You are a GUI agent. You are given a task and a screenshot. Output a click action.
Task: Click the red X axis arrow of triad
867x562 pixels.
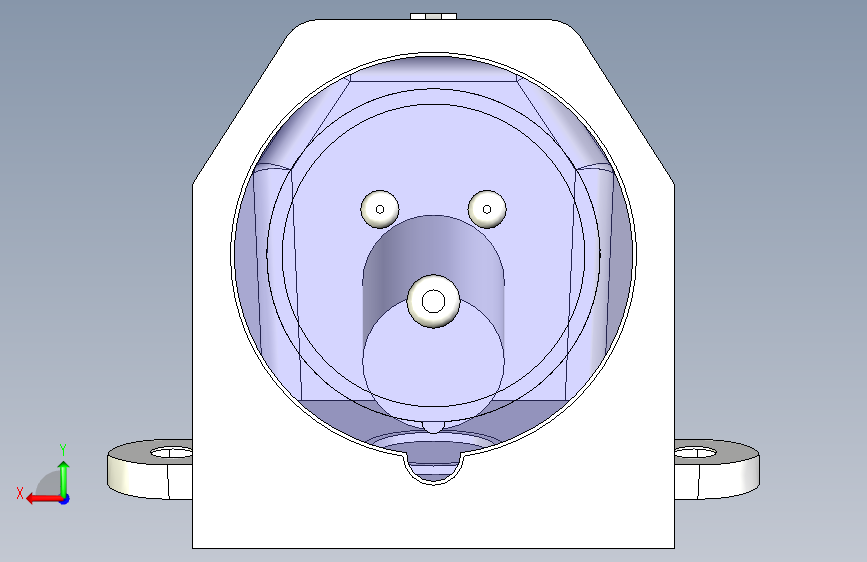tap(43, 499)
